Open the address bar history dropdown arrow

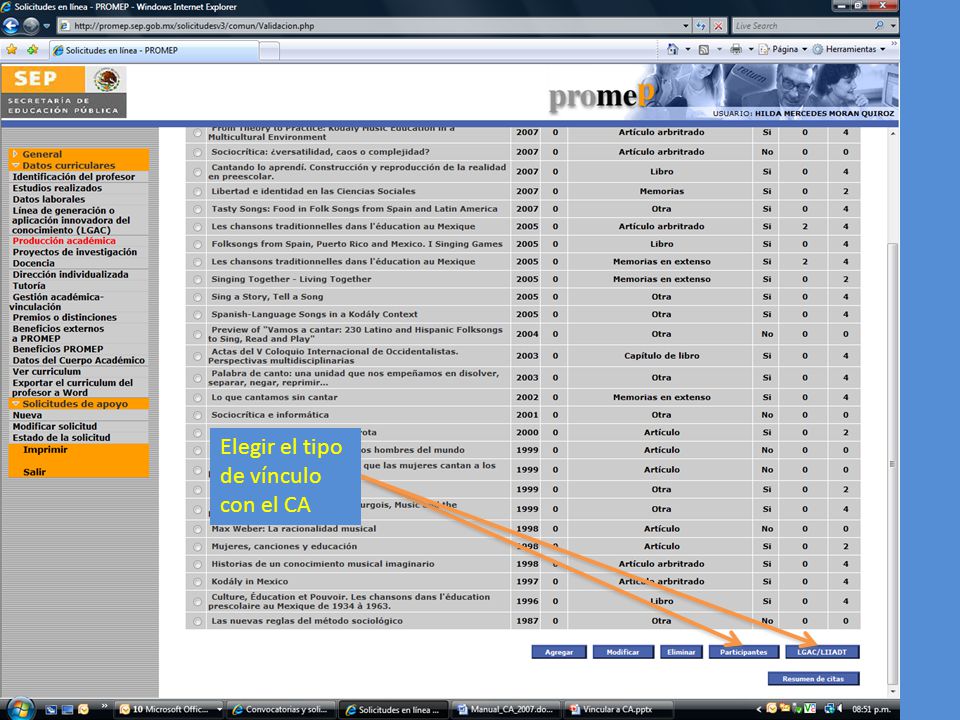click(685, 26)
